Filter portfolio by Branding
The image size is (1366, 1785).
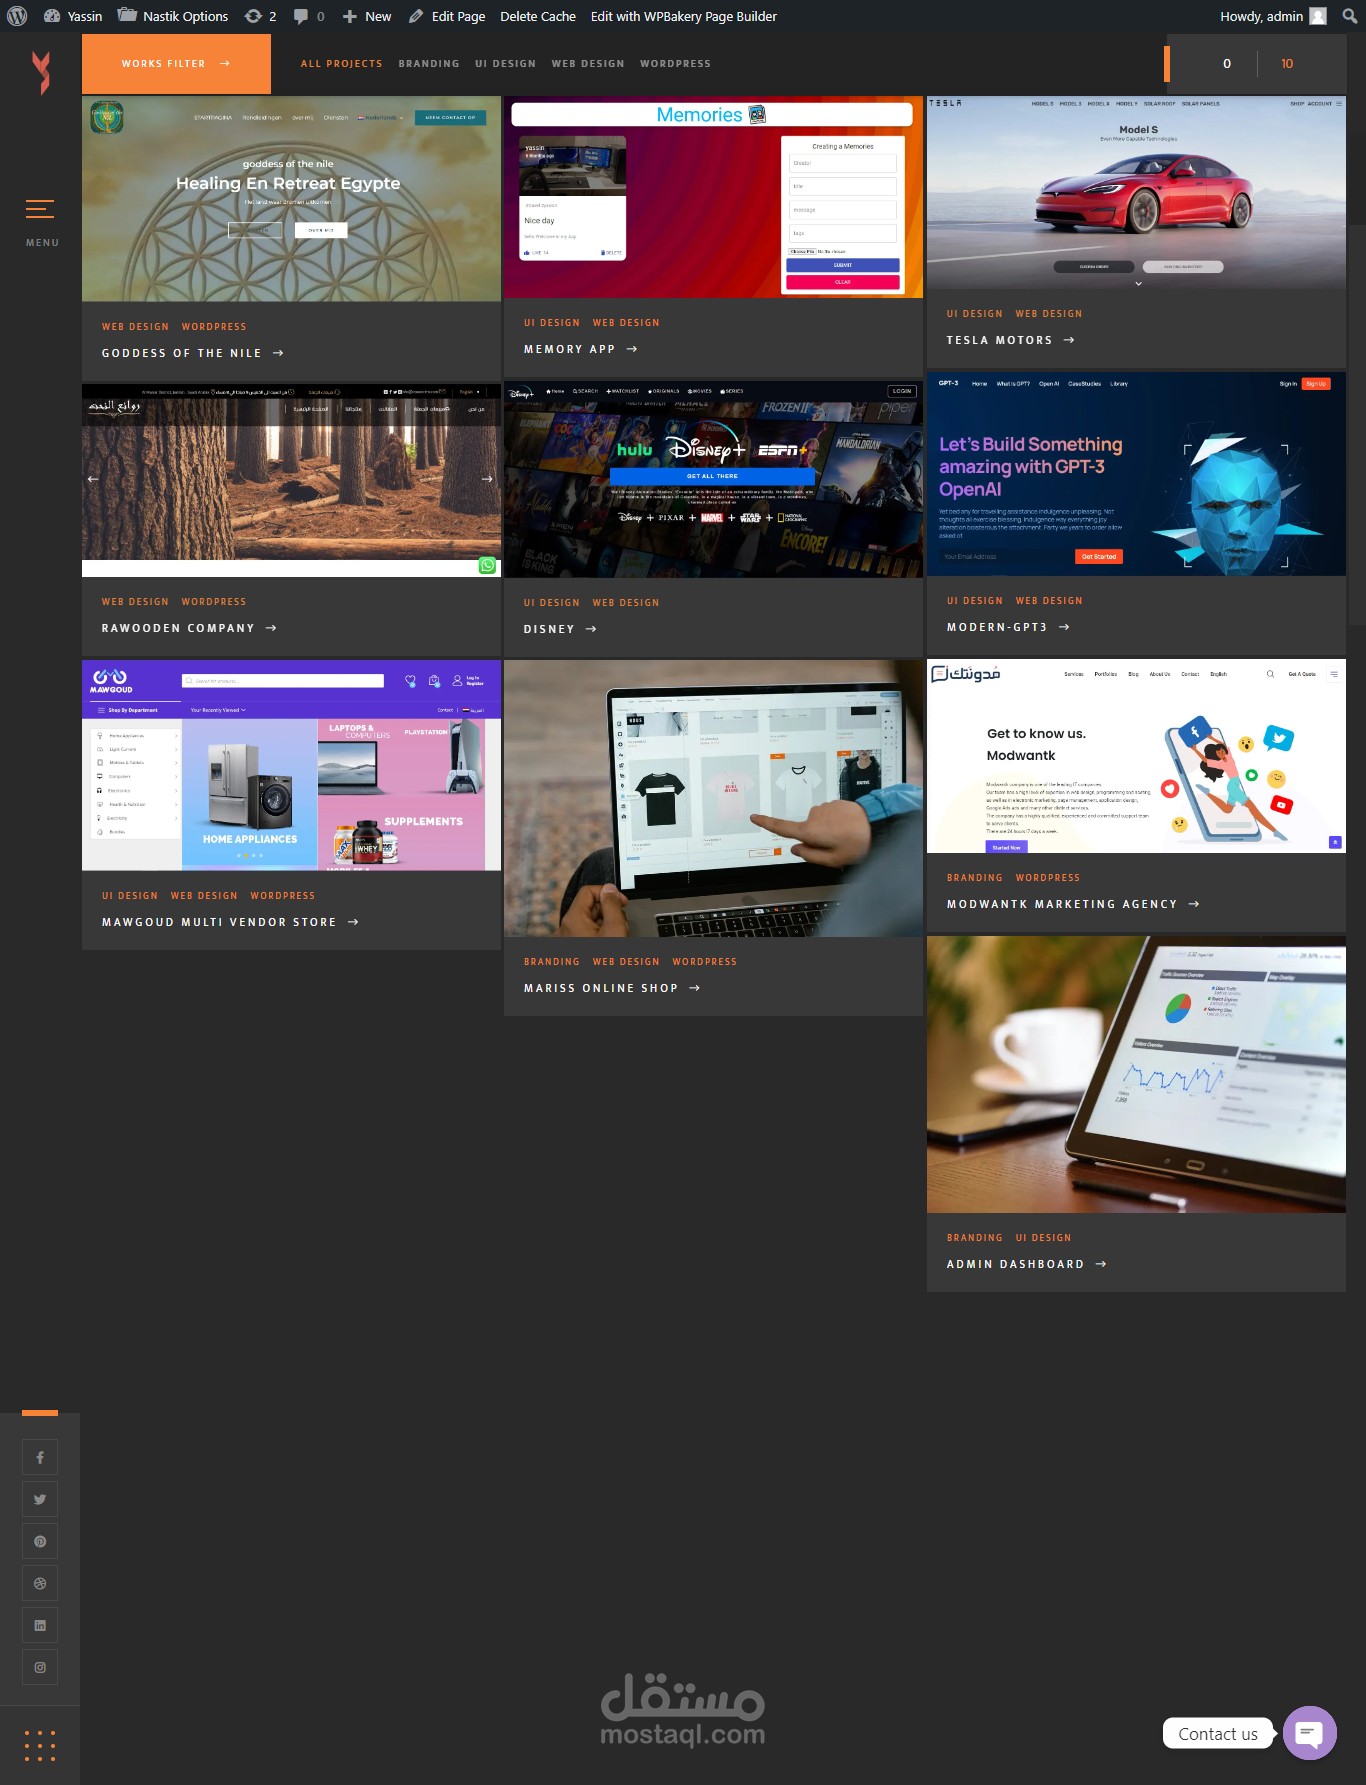tap(429, 64)
